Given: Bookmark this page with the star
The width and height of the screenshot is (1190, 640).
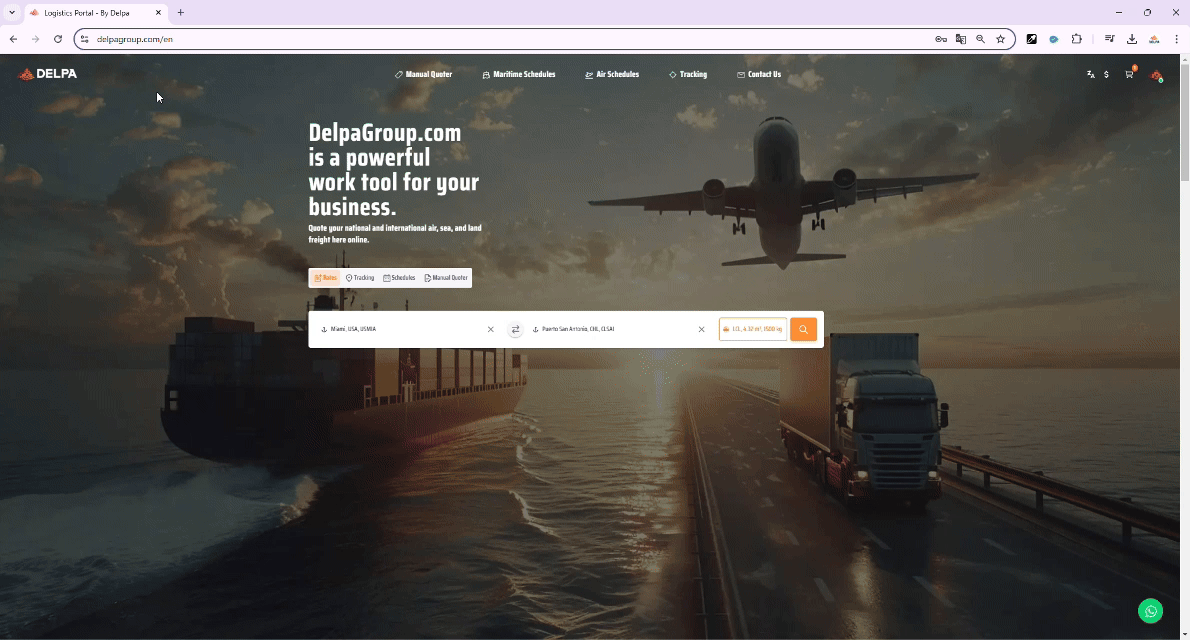Looking at the screenshot, I should pyautogui.click(x=1000, y=39).
